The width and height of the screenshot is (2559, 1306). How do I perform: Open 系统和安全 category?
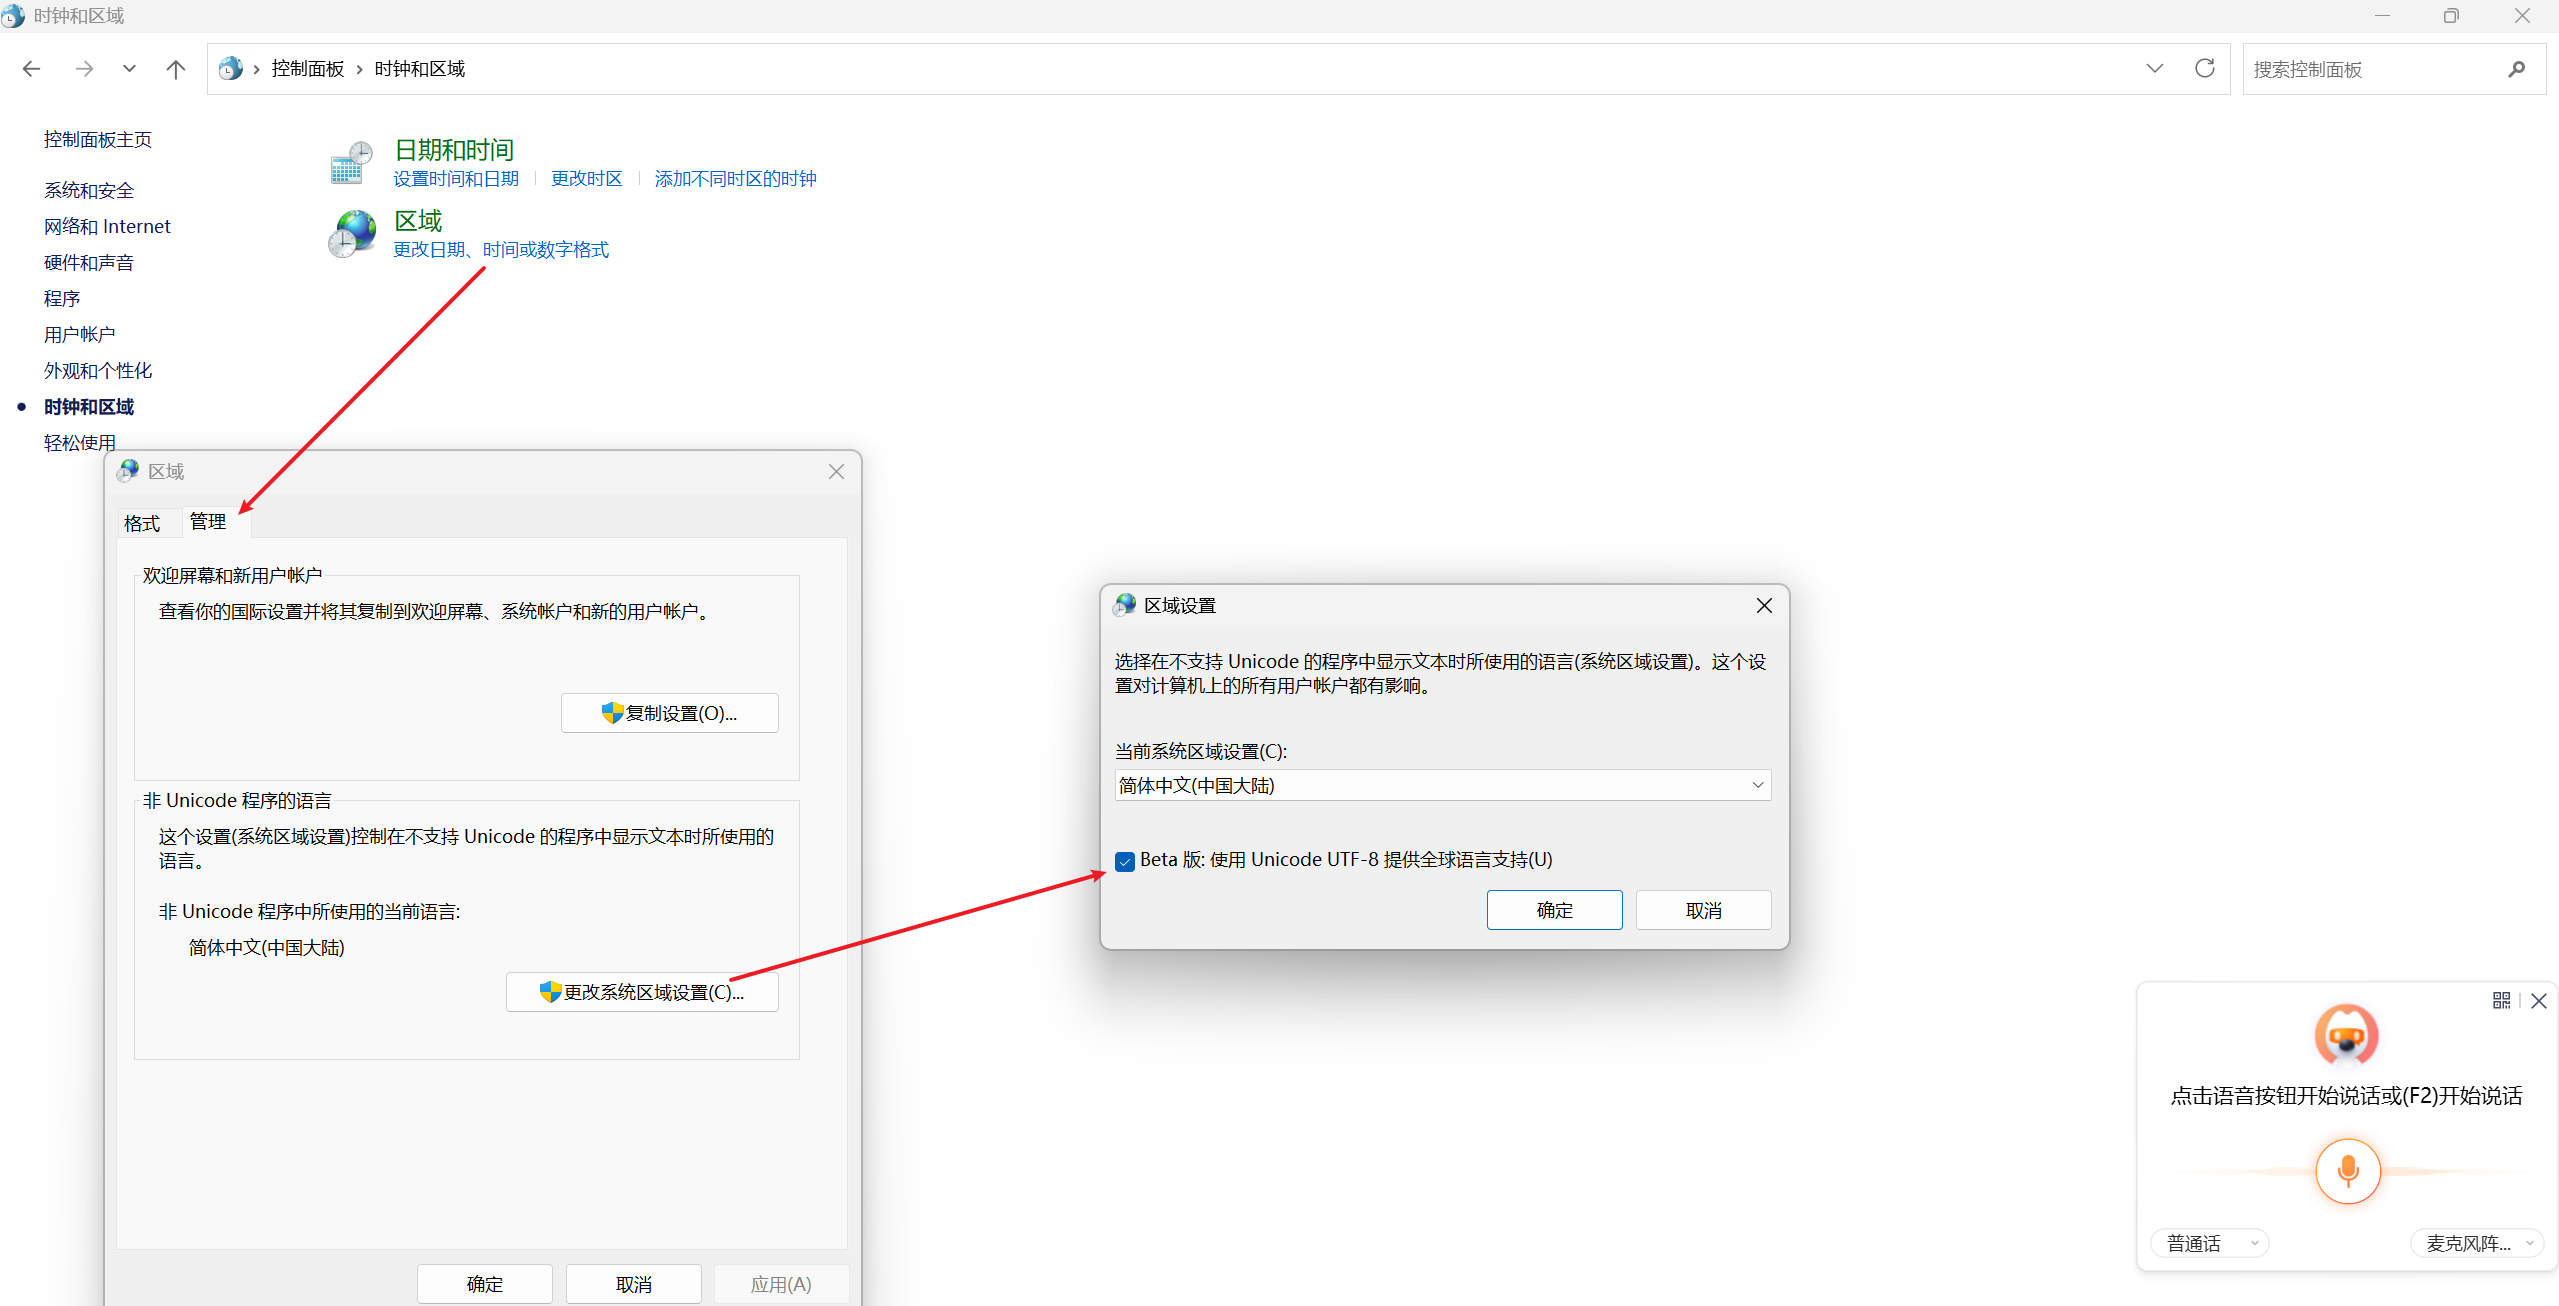tap(89, 190)
